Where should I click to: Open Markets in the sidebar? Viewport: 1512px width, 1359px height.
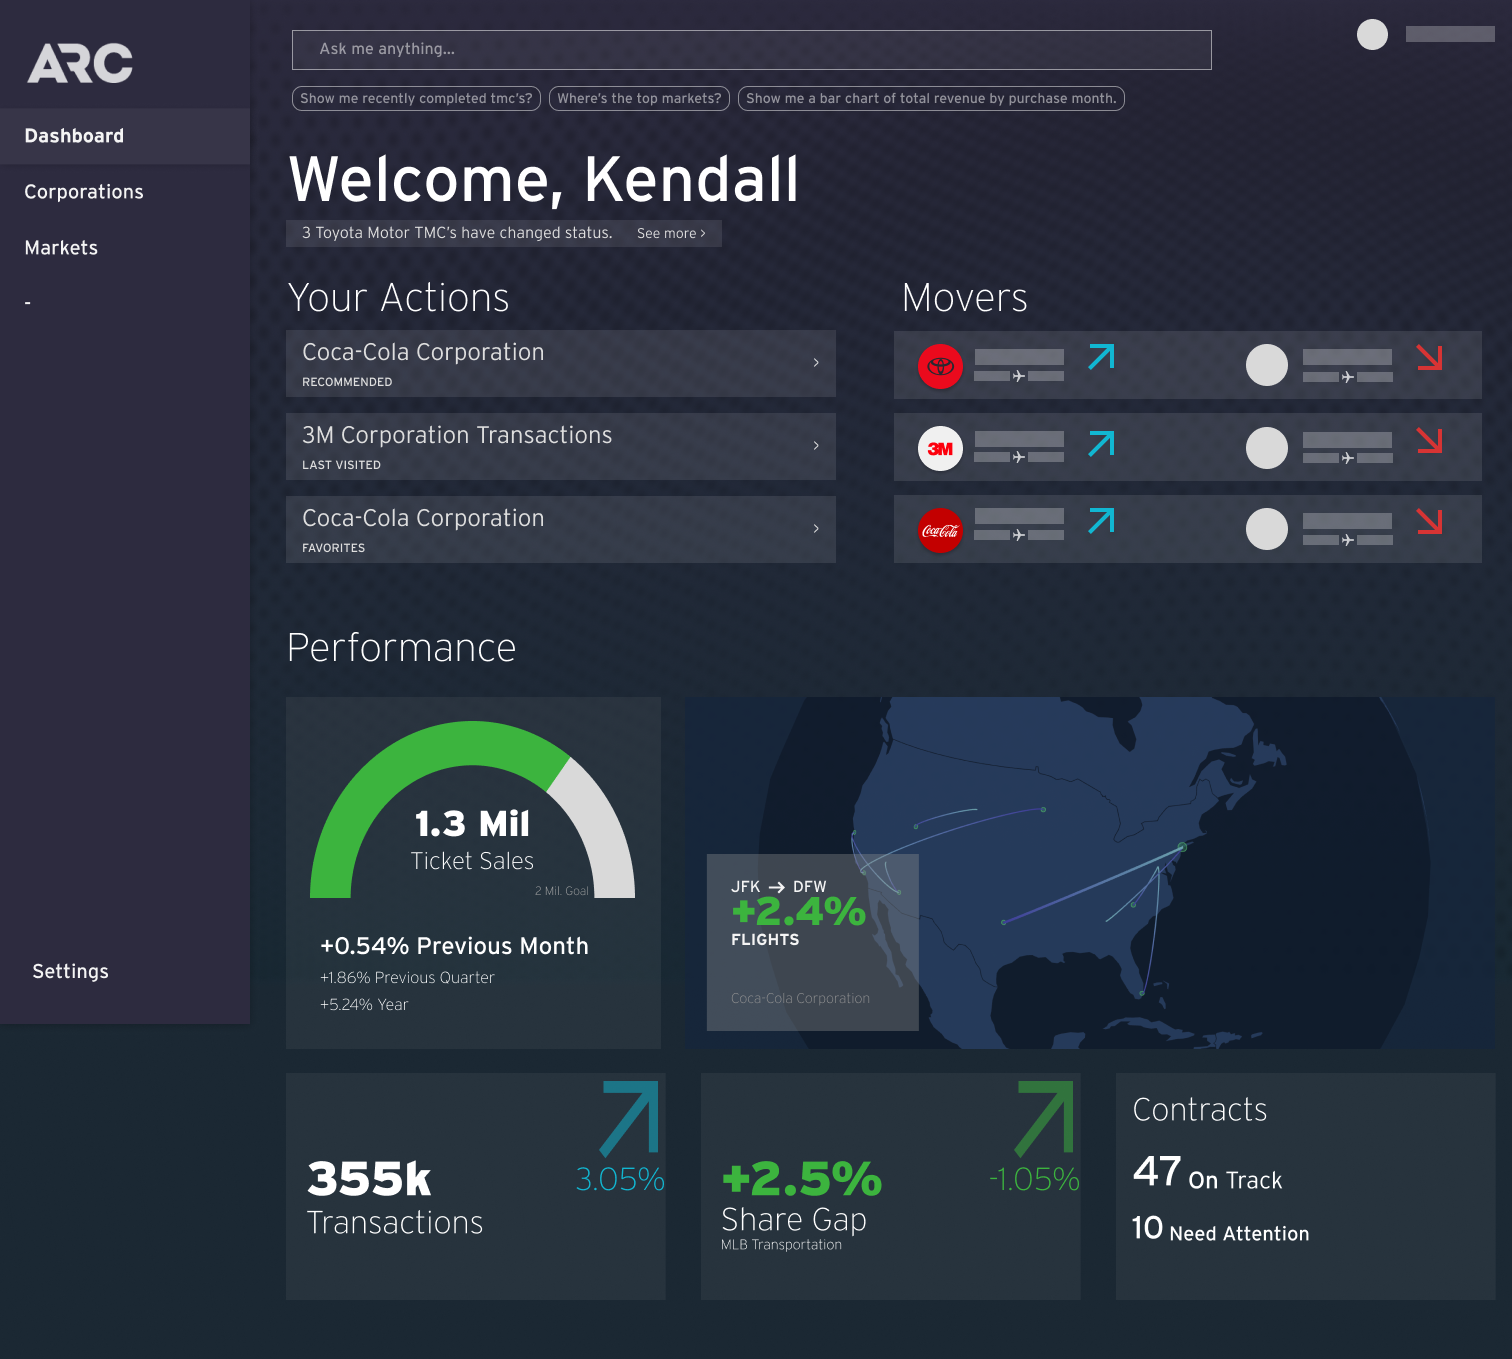61,248
